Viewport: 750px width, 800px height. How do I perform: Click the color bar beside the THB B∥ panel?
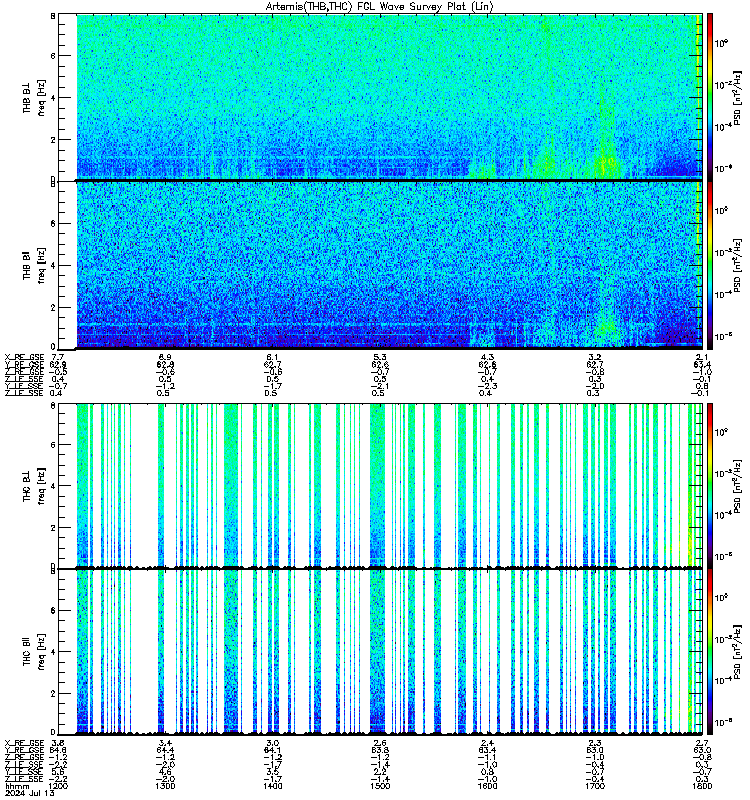tap(710, 265)
